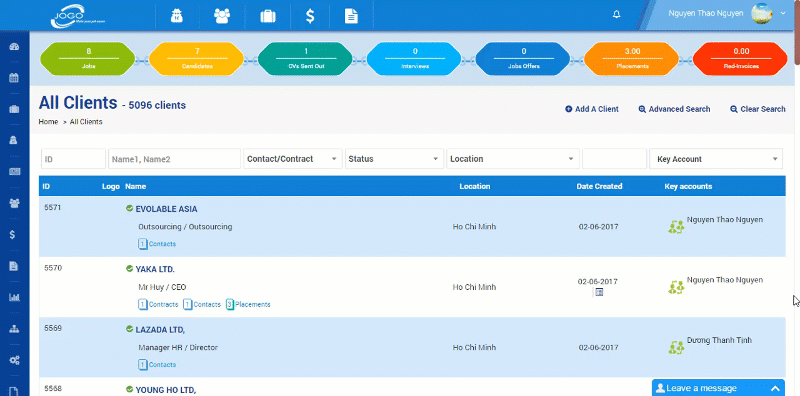
Task: Click key account icon in YAKA LTD. row
Action: pyautogui.click(x=676, y=287)
